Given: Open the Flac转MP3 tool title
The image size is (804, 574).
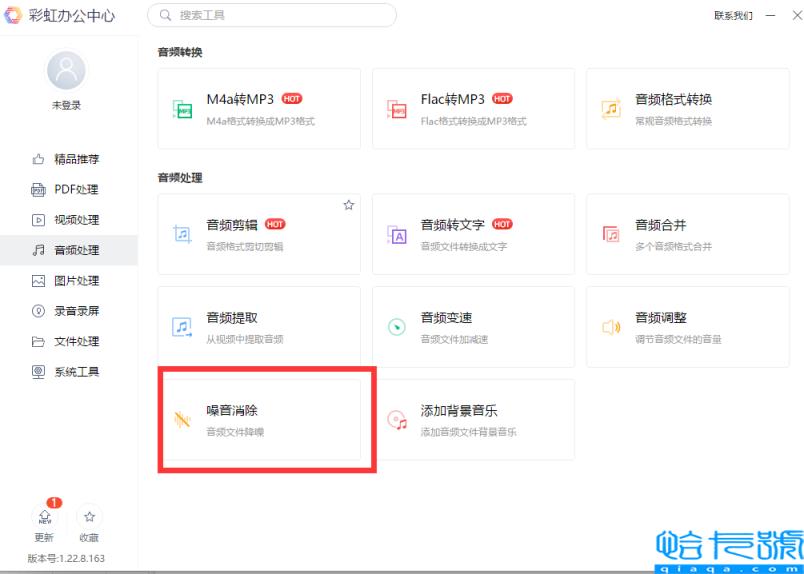Looking at the screenshot, I should (453, 99).
